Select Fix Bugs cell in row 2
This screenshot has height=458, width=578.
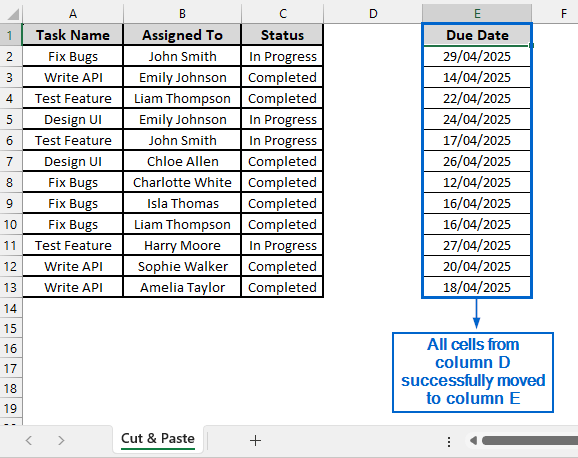click(x=73, y=56)
